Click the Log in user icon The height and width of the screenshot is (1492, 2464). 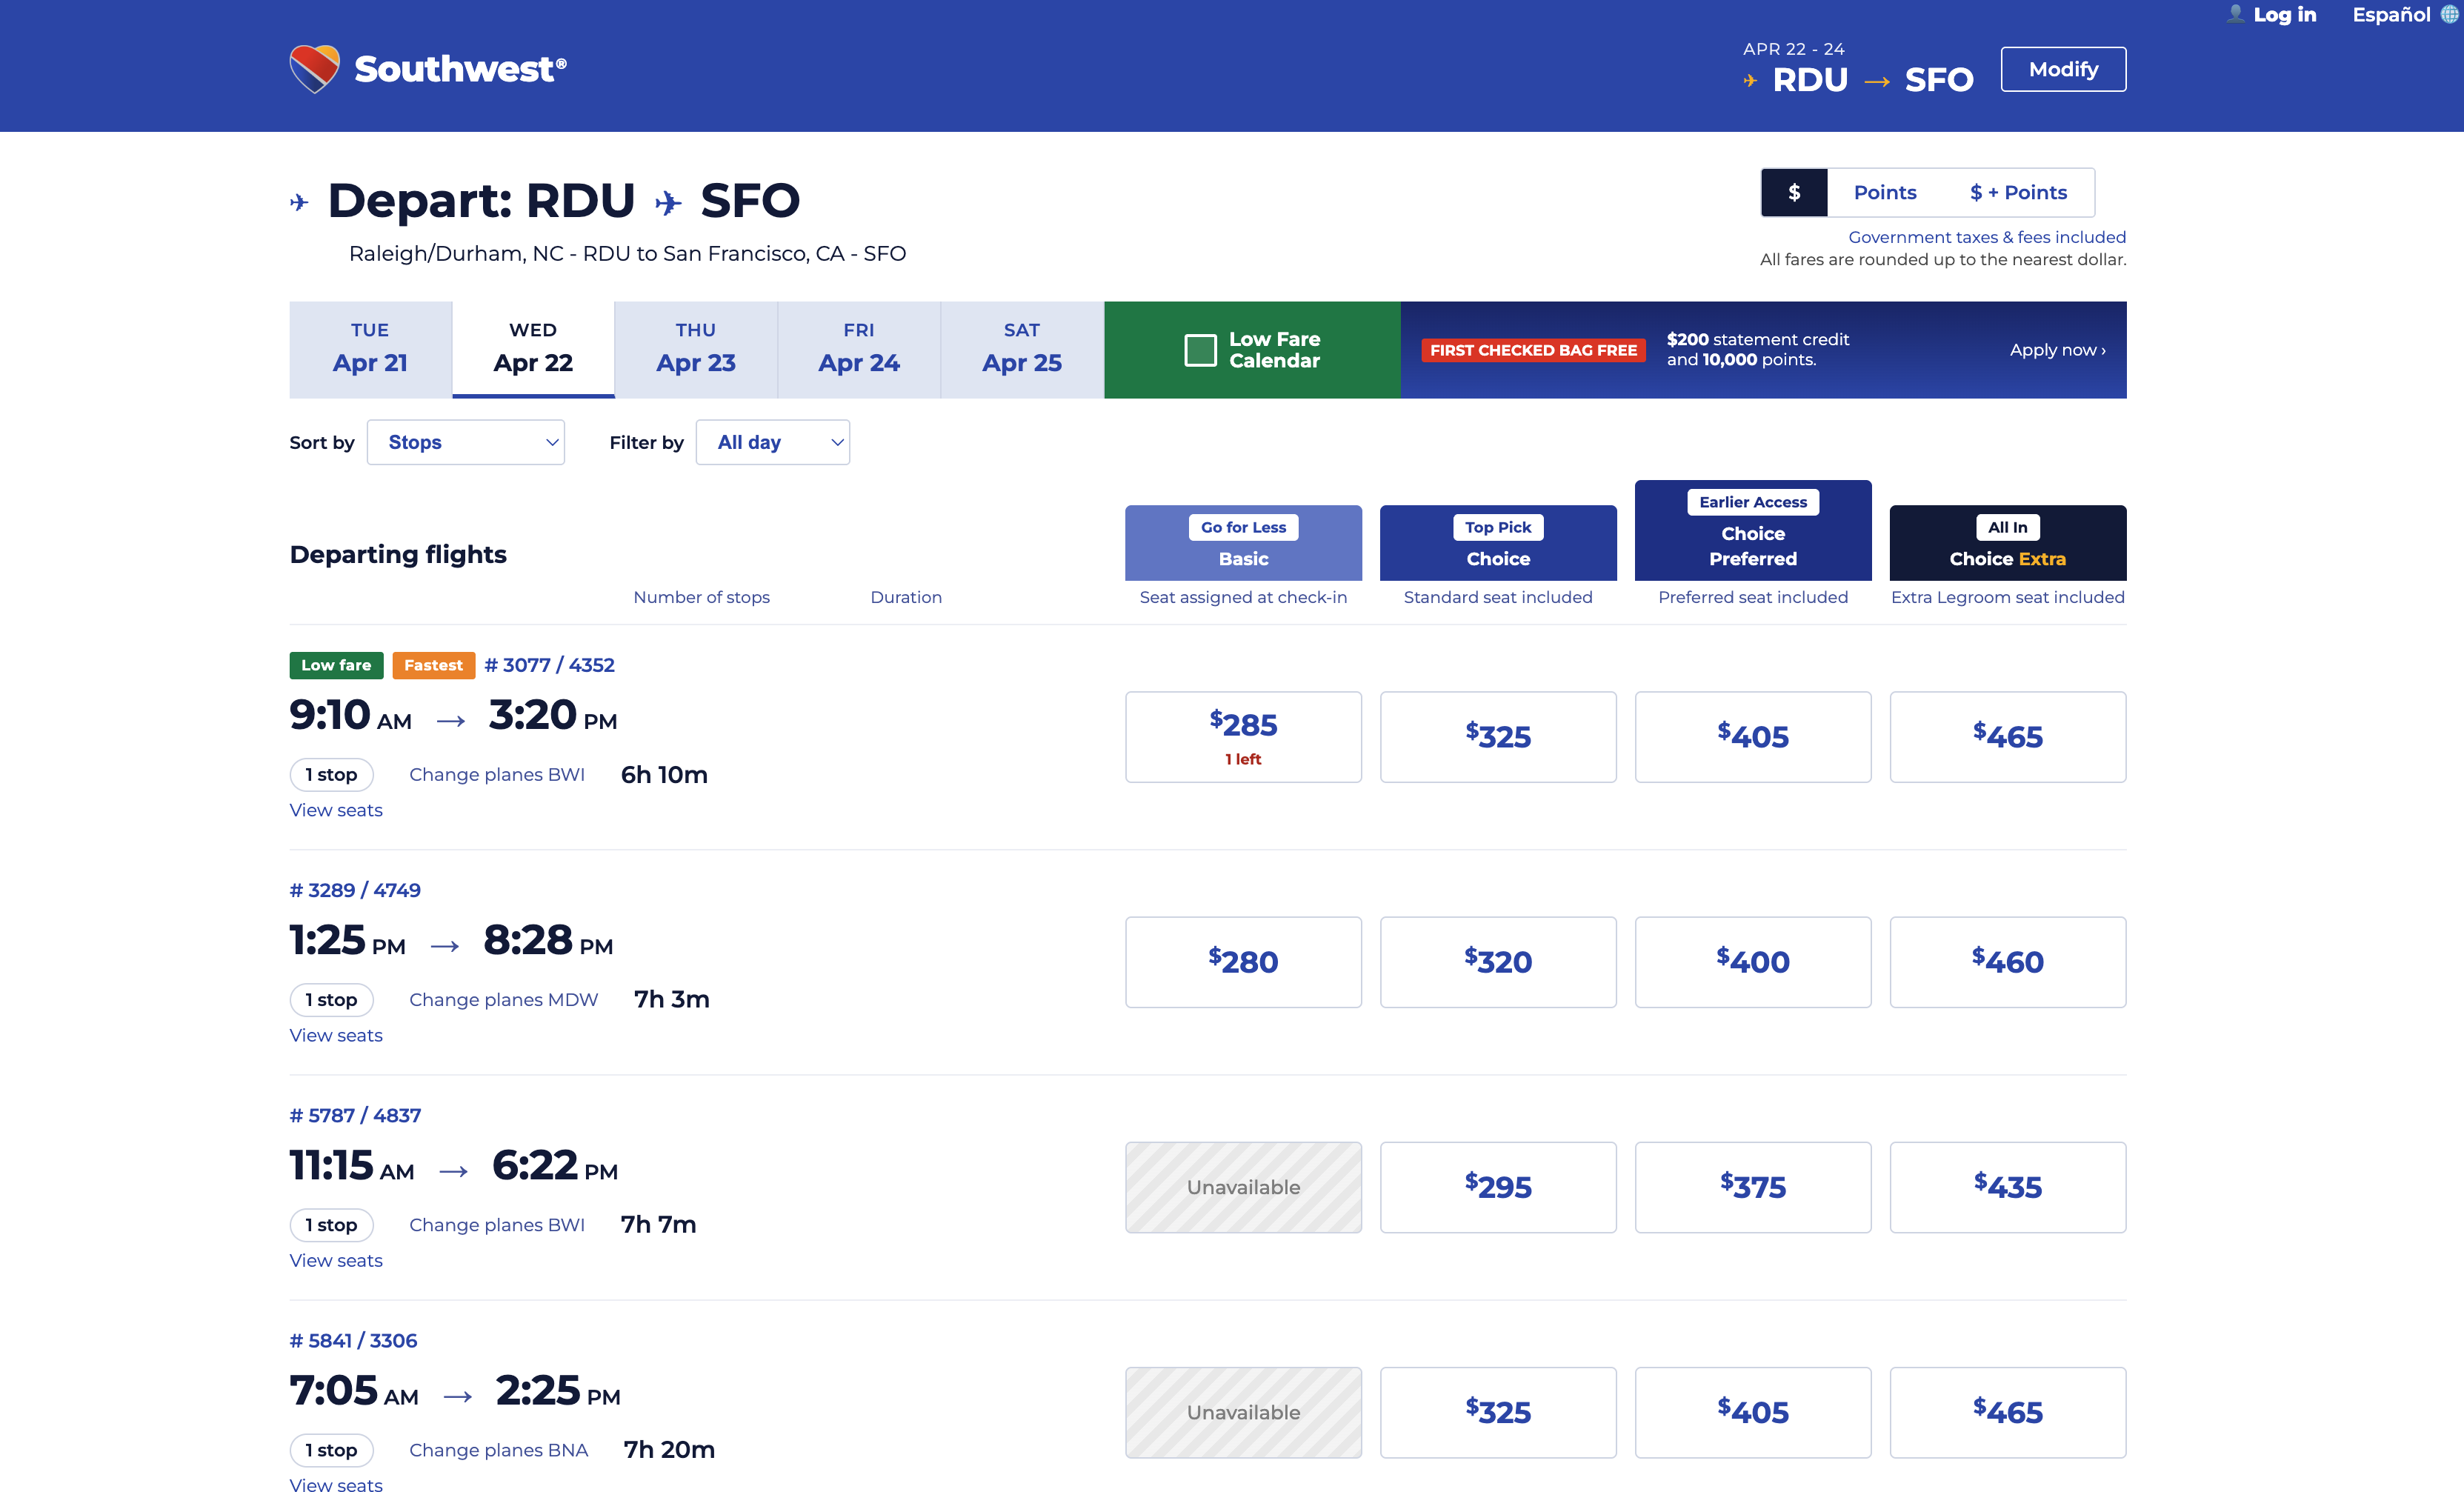tap(2236, 14)
